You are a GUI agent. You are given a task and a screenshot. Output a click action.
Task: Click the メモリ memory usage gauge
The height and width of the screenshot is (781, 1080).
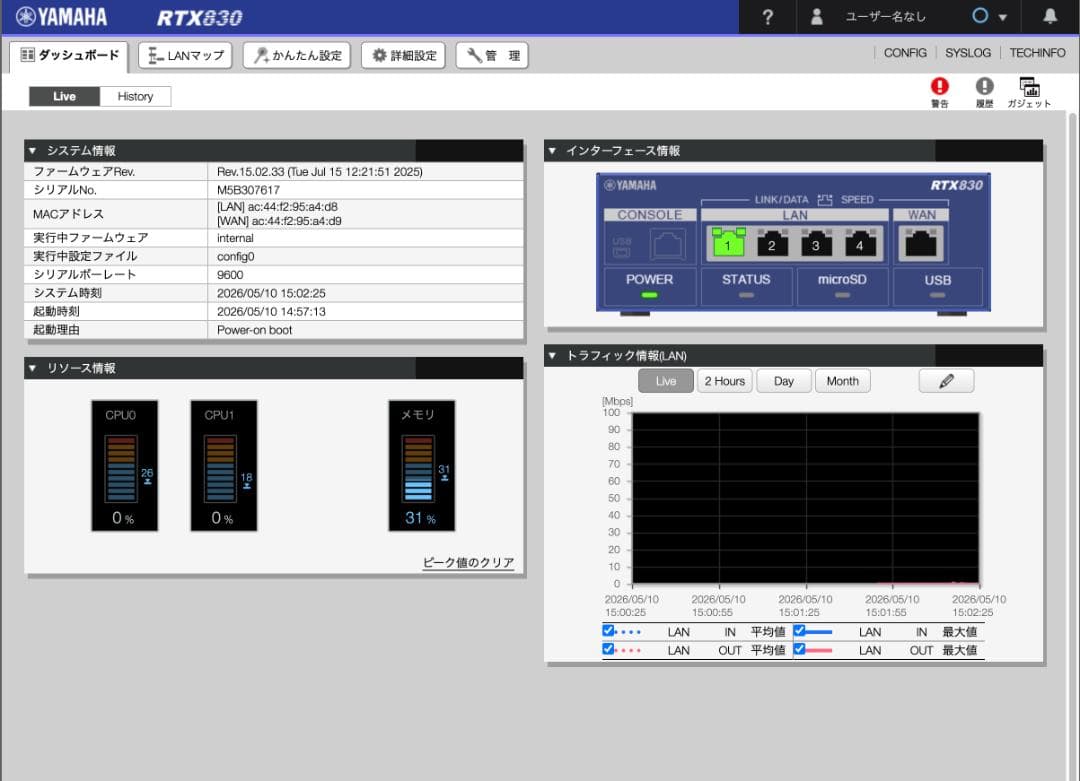pyautogui.click(x=422, y=465)
